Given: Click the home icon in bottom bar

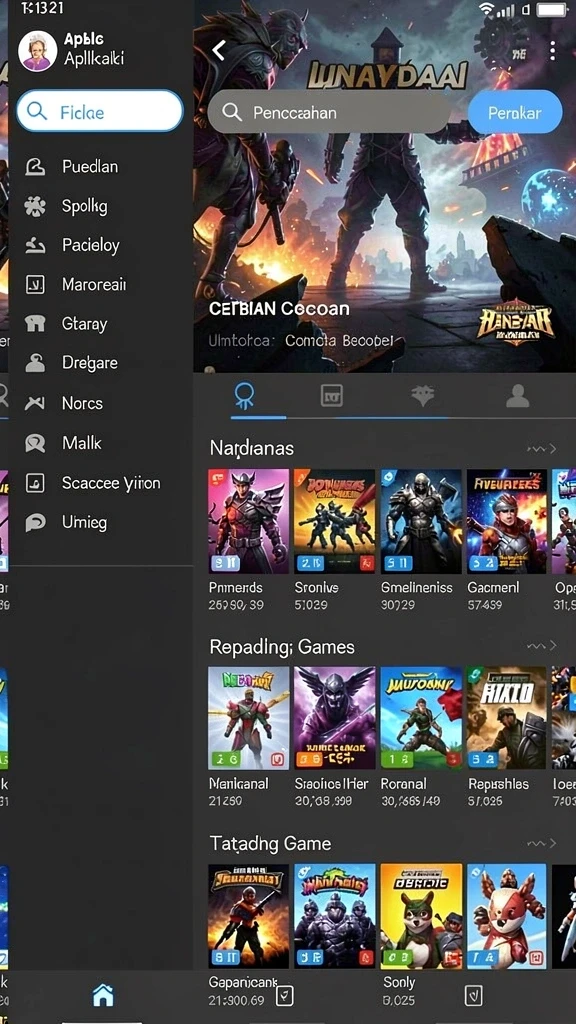Looking at the screenshot, I should (103, 995).
